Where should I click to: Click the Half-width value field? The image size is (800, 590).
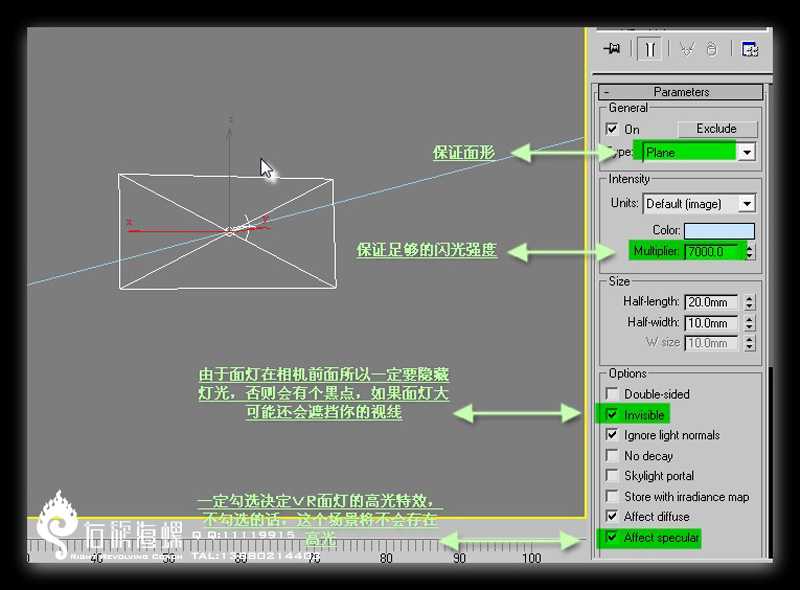710,323
